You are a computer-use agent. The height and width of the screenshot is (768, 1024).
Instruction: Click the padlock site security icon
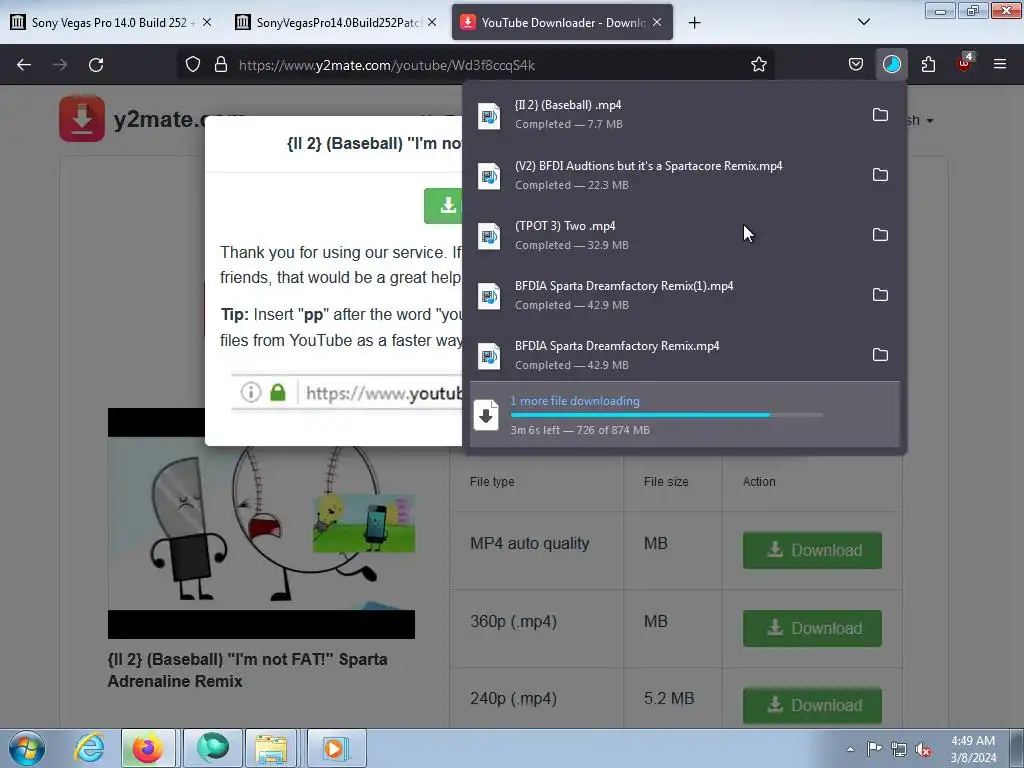tap(221, 65)
